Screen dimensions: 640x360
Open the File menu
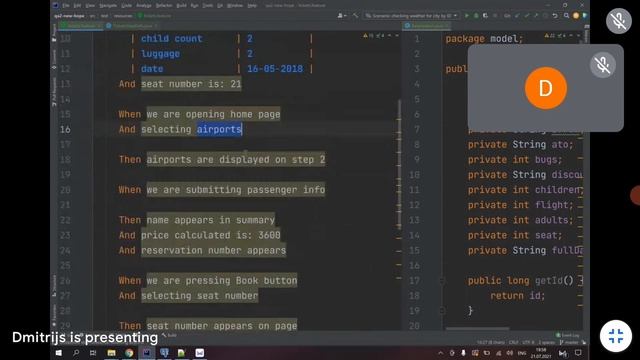coord(66,6)
